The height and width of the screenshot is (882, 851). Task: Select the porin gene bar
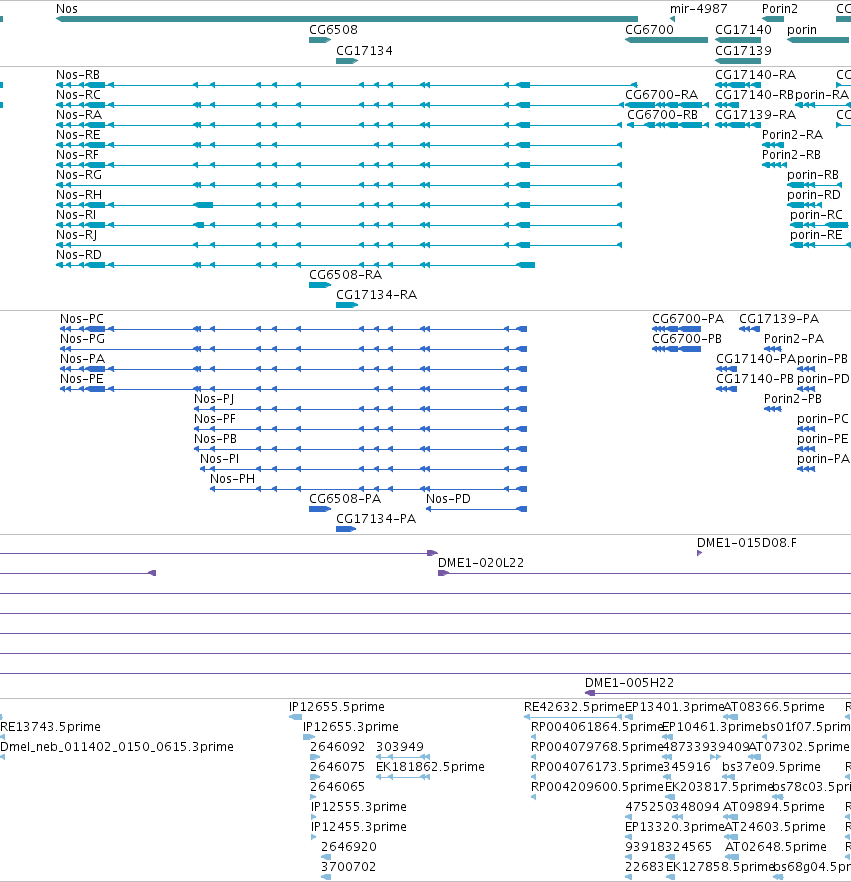(x=818, y=40)
